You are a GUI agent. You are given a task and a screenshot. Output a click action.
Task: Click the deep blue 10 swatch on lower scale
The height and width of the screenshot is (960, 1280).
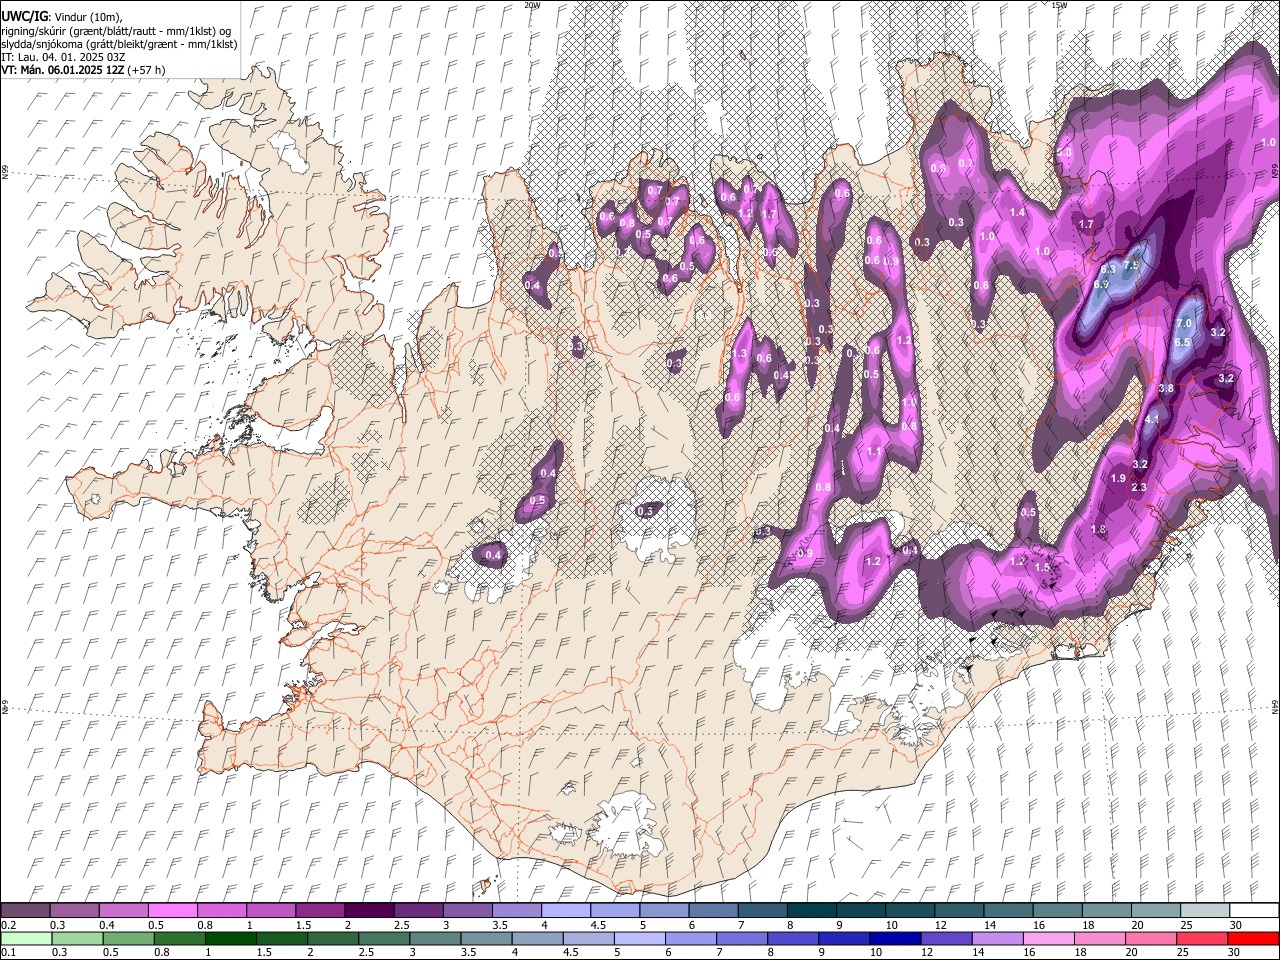(x=894, y=939)
